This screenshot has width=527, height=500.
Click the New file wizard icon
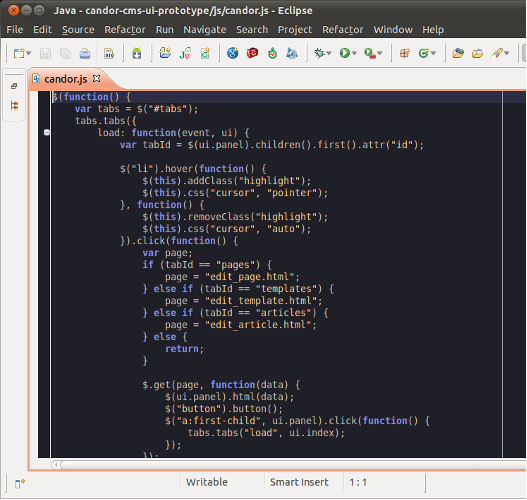(19, 53)
